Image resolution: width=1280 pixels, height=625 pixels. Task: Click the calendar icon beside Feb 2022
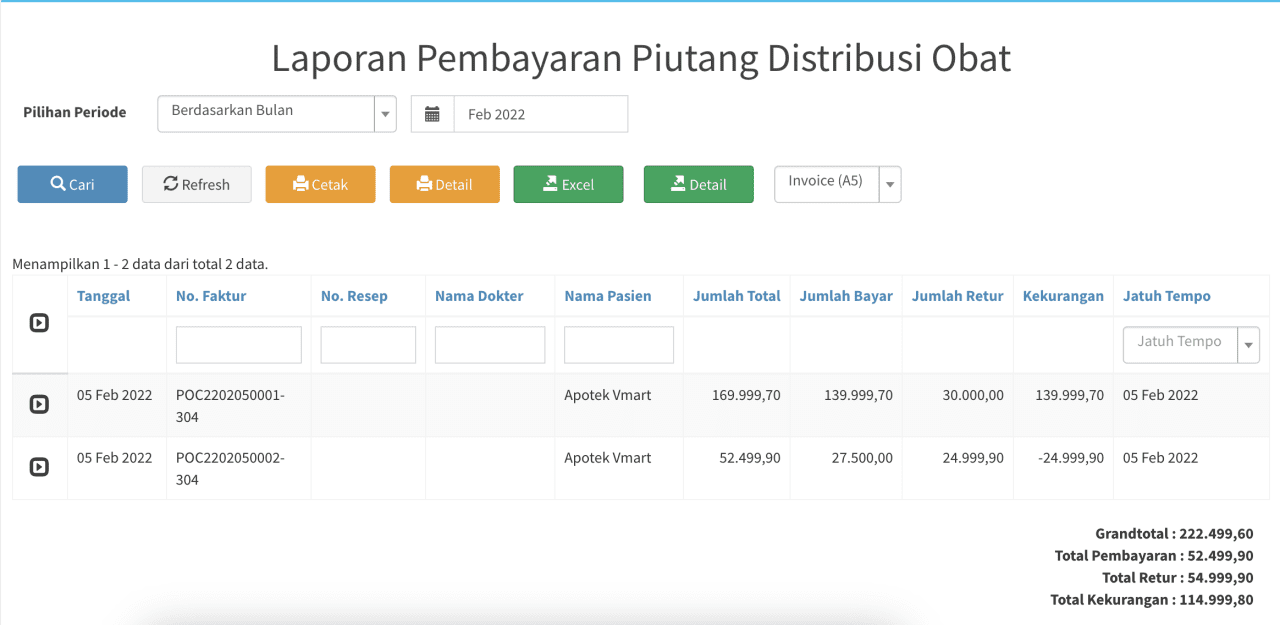coord(432,114)
